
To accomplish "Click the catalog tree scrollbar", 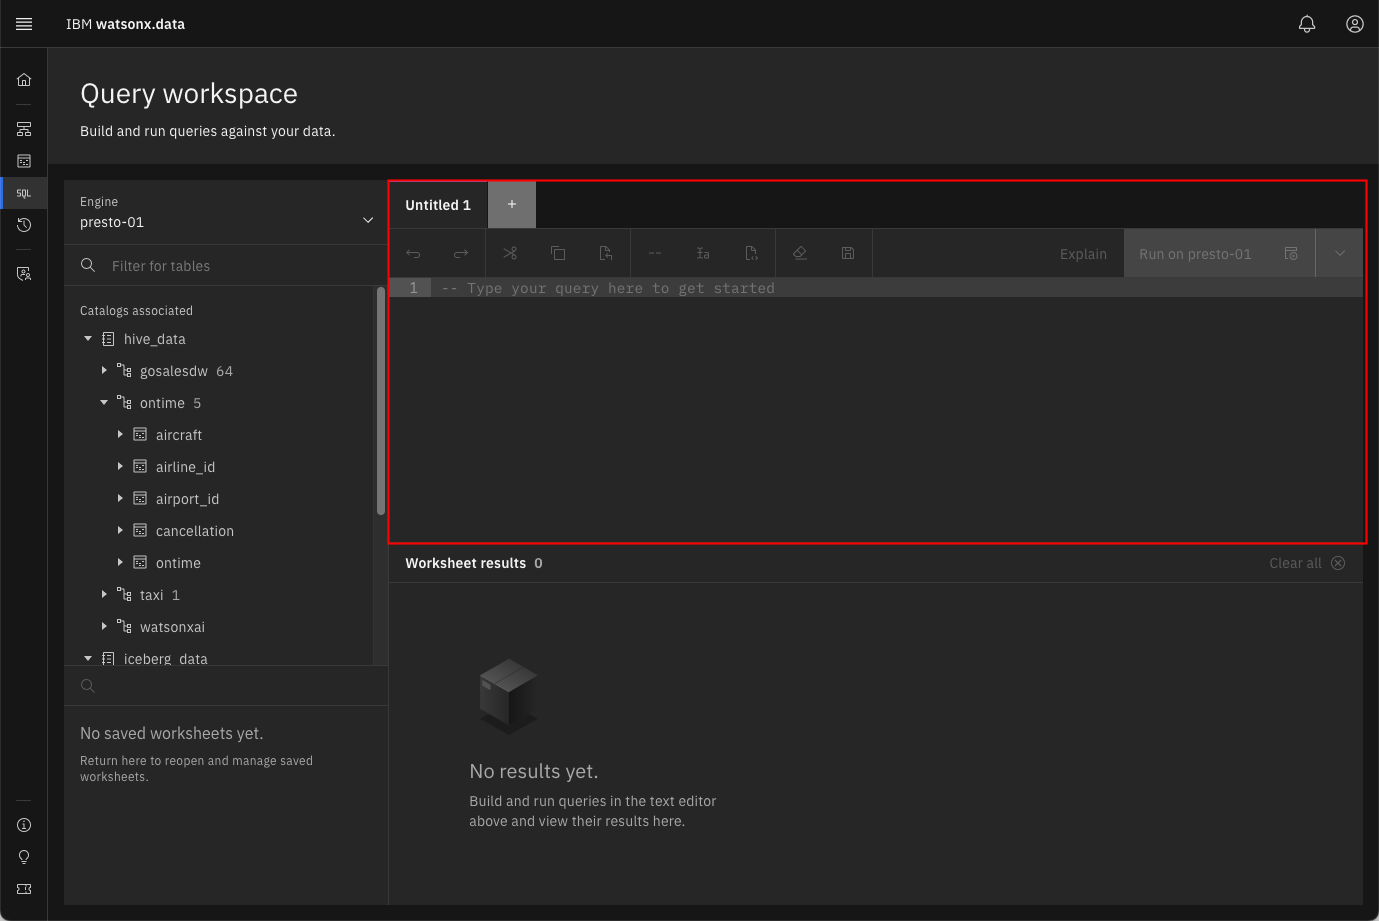I will 380,401.
